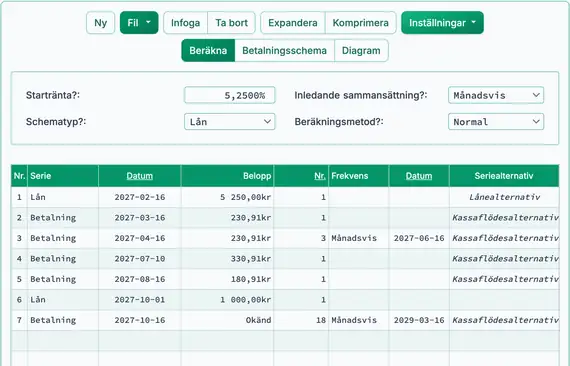Image resolution: width=570 pixels, height=366 pixels.
Task: Click the date 2027-08-16 cell
Action: pyautogui.click(x=140, y=279)
